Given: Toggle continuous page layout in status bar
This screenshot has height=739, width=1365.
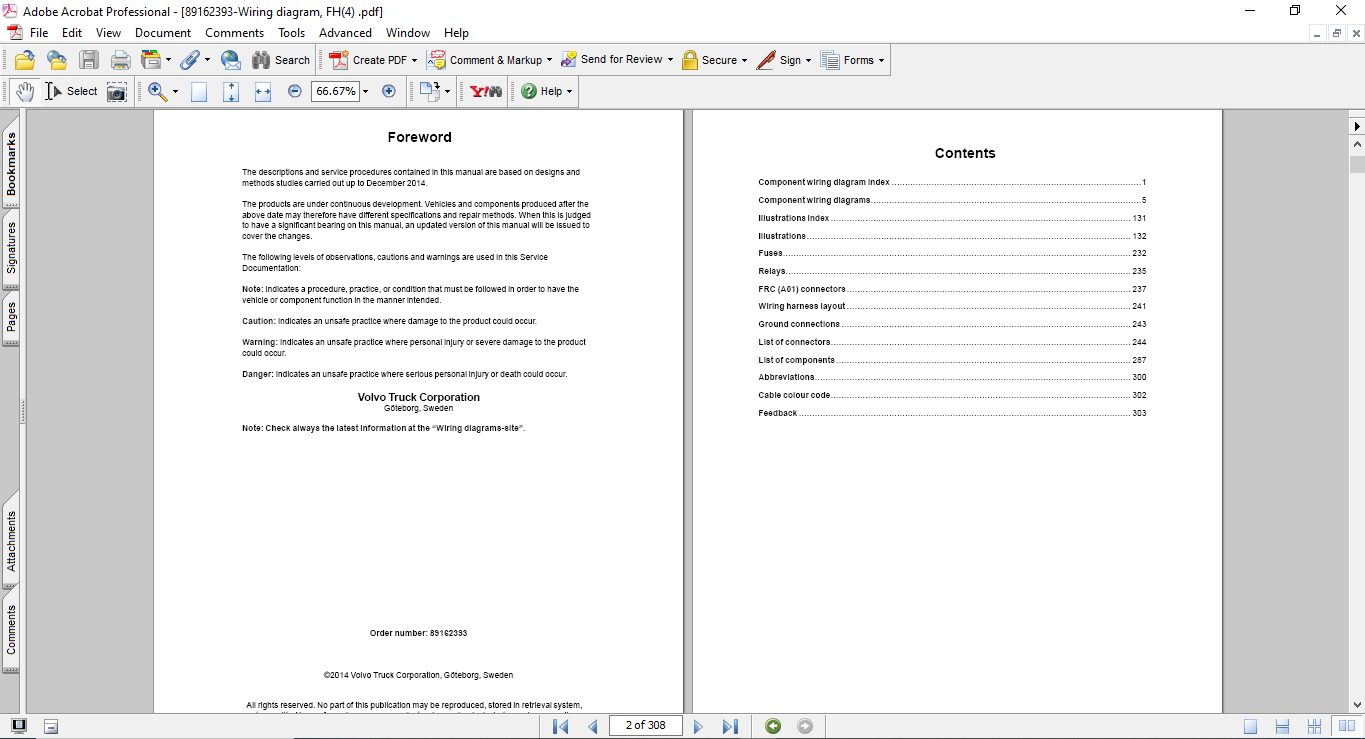Looking at the screenshot, I should click(1283, 726).
